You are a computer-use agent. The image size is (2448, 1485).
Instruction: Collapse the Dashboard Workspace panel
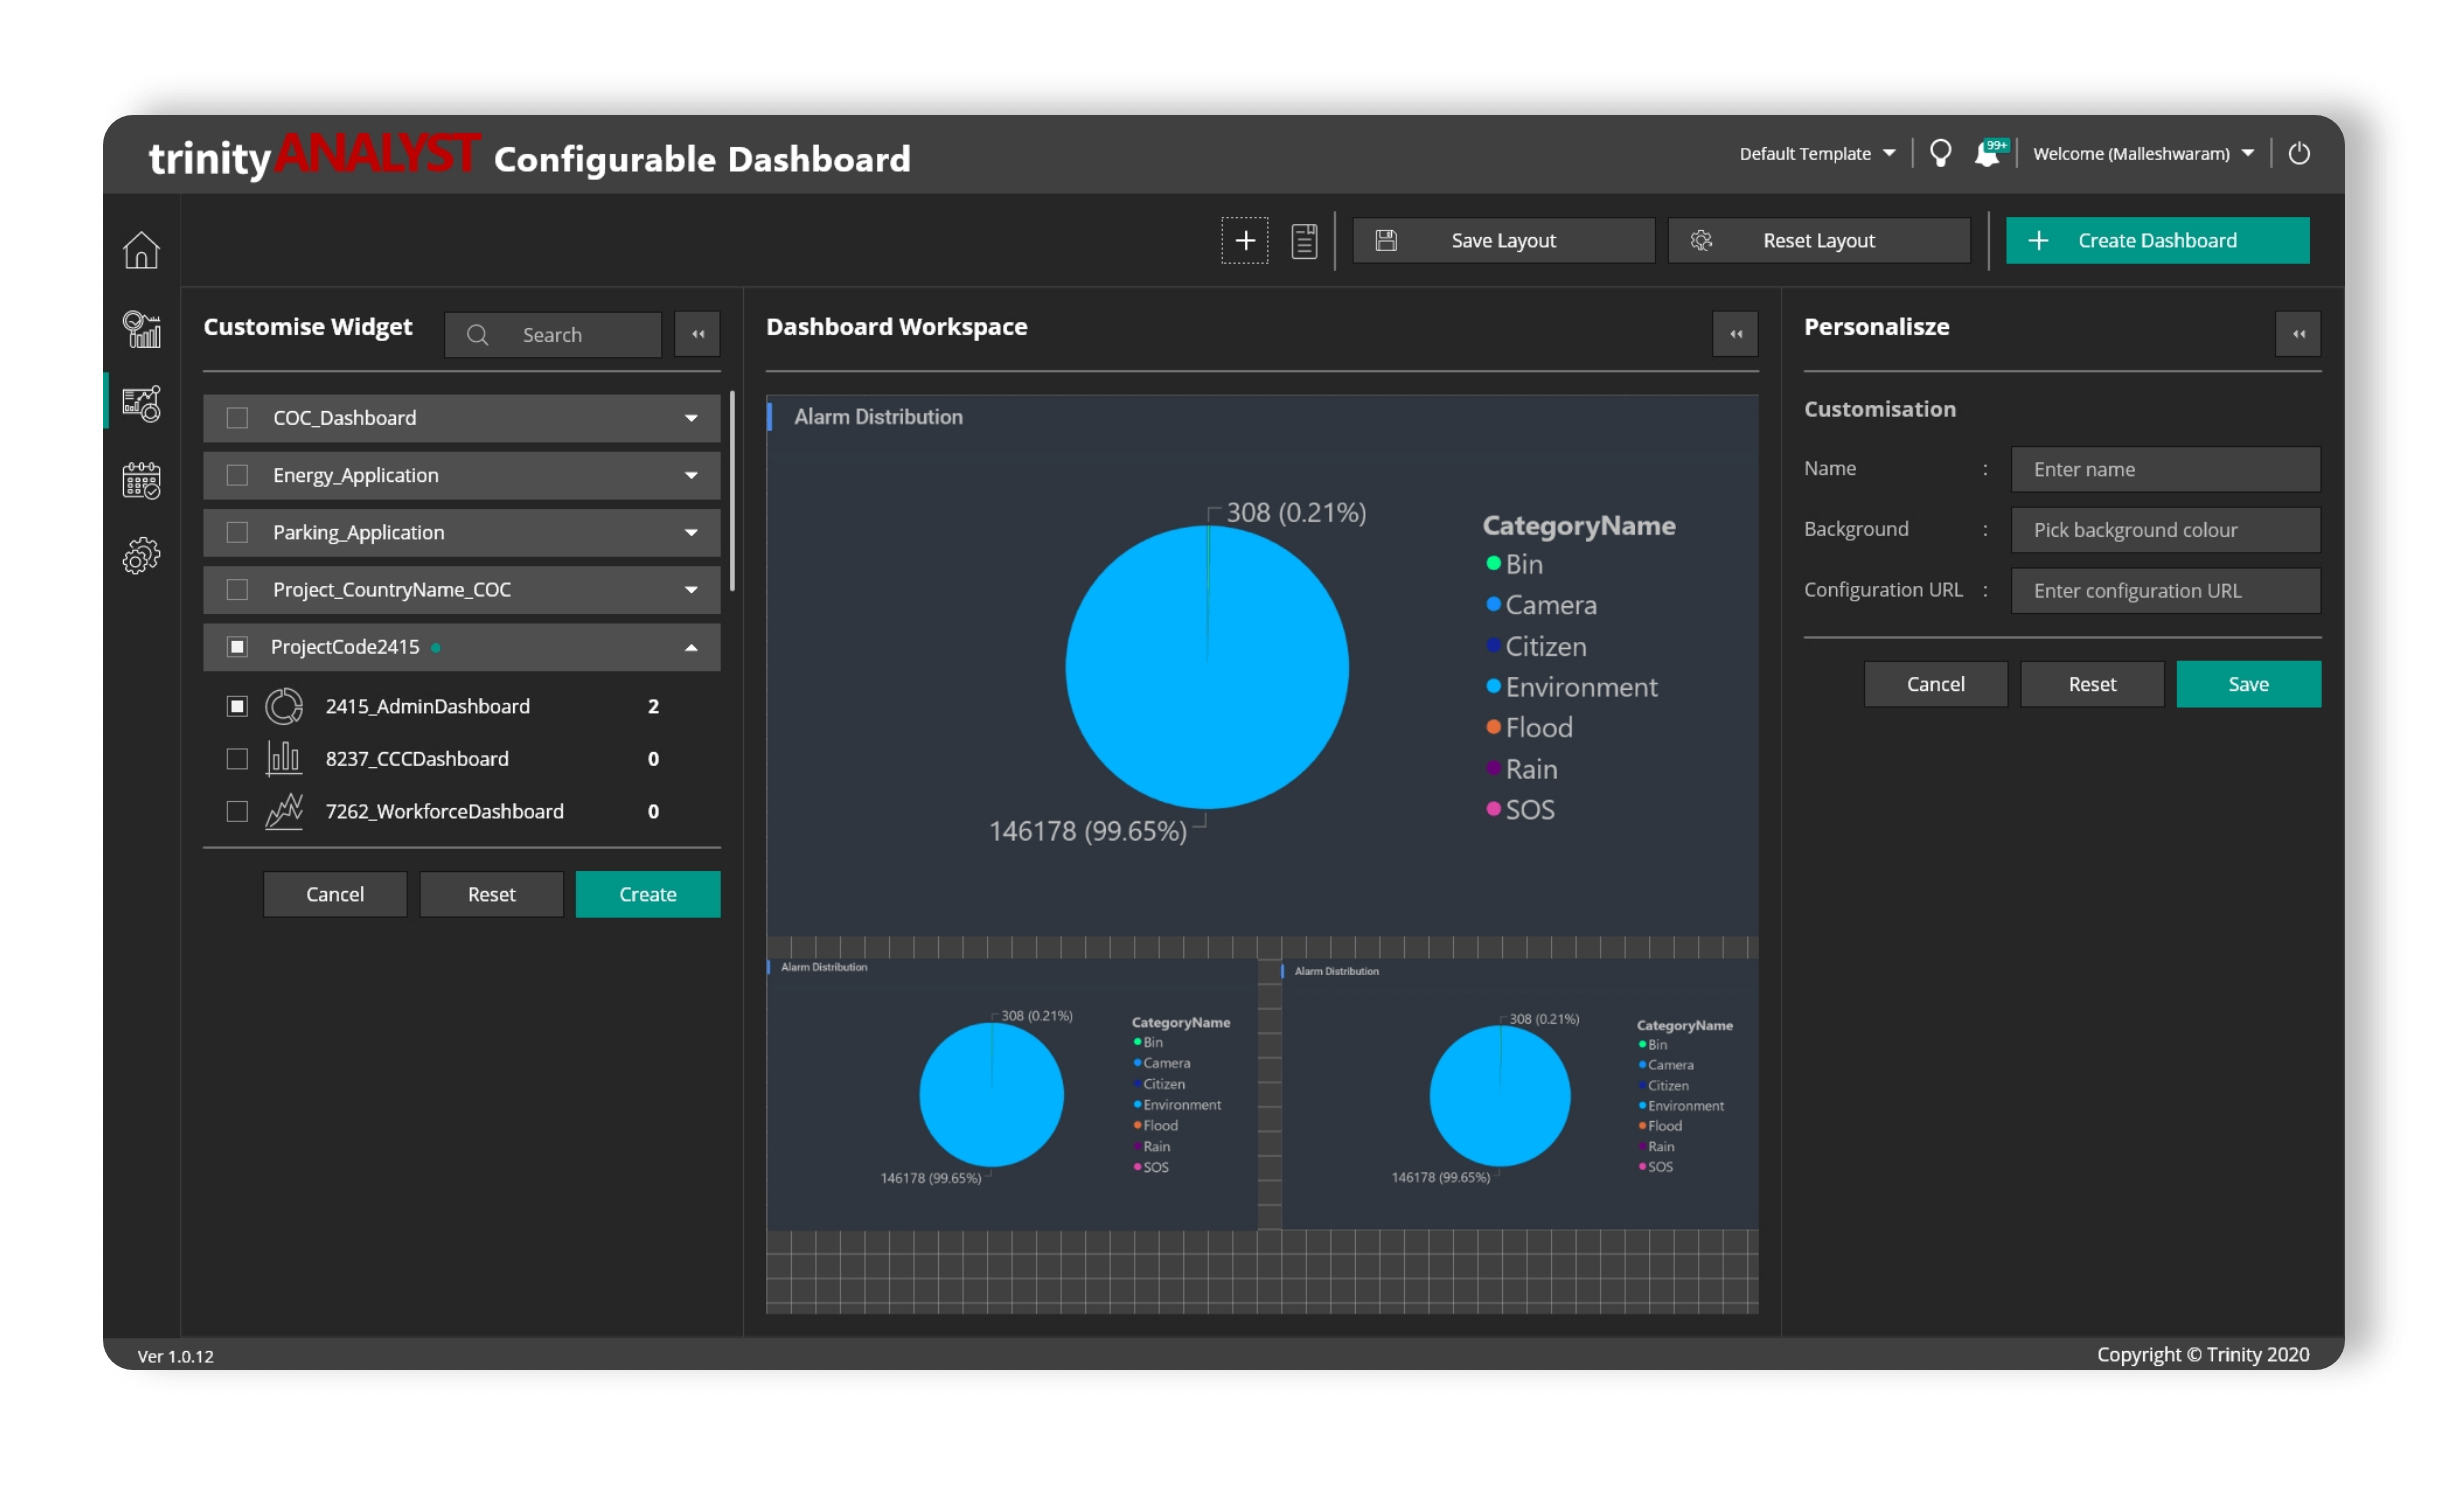click(x=1736, y=334)
